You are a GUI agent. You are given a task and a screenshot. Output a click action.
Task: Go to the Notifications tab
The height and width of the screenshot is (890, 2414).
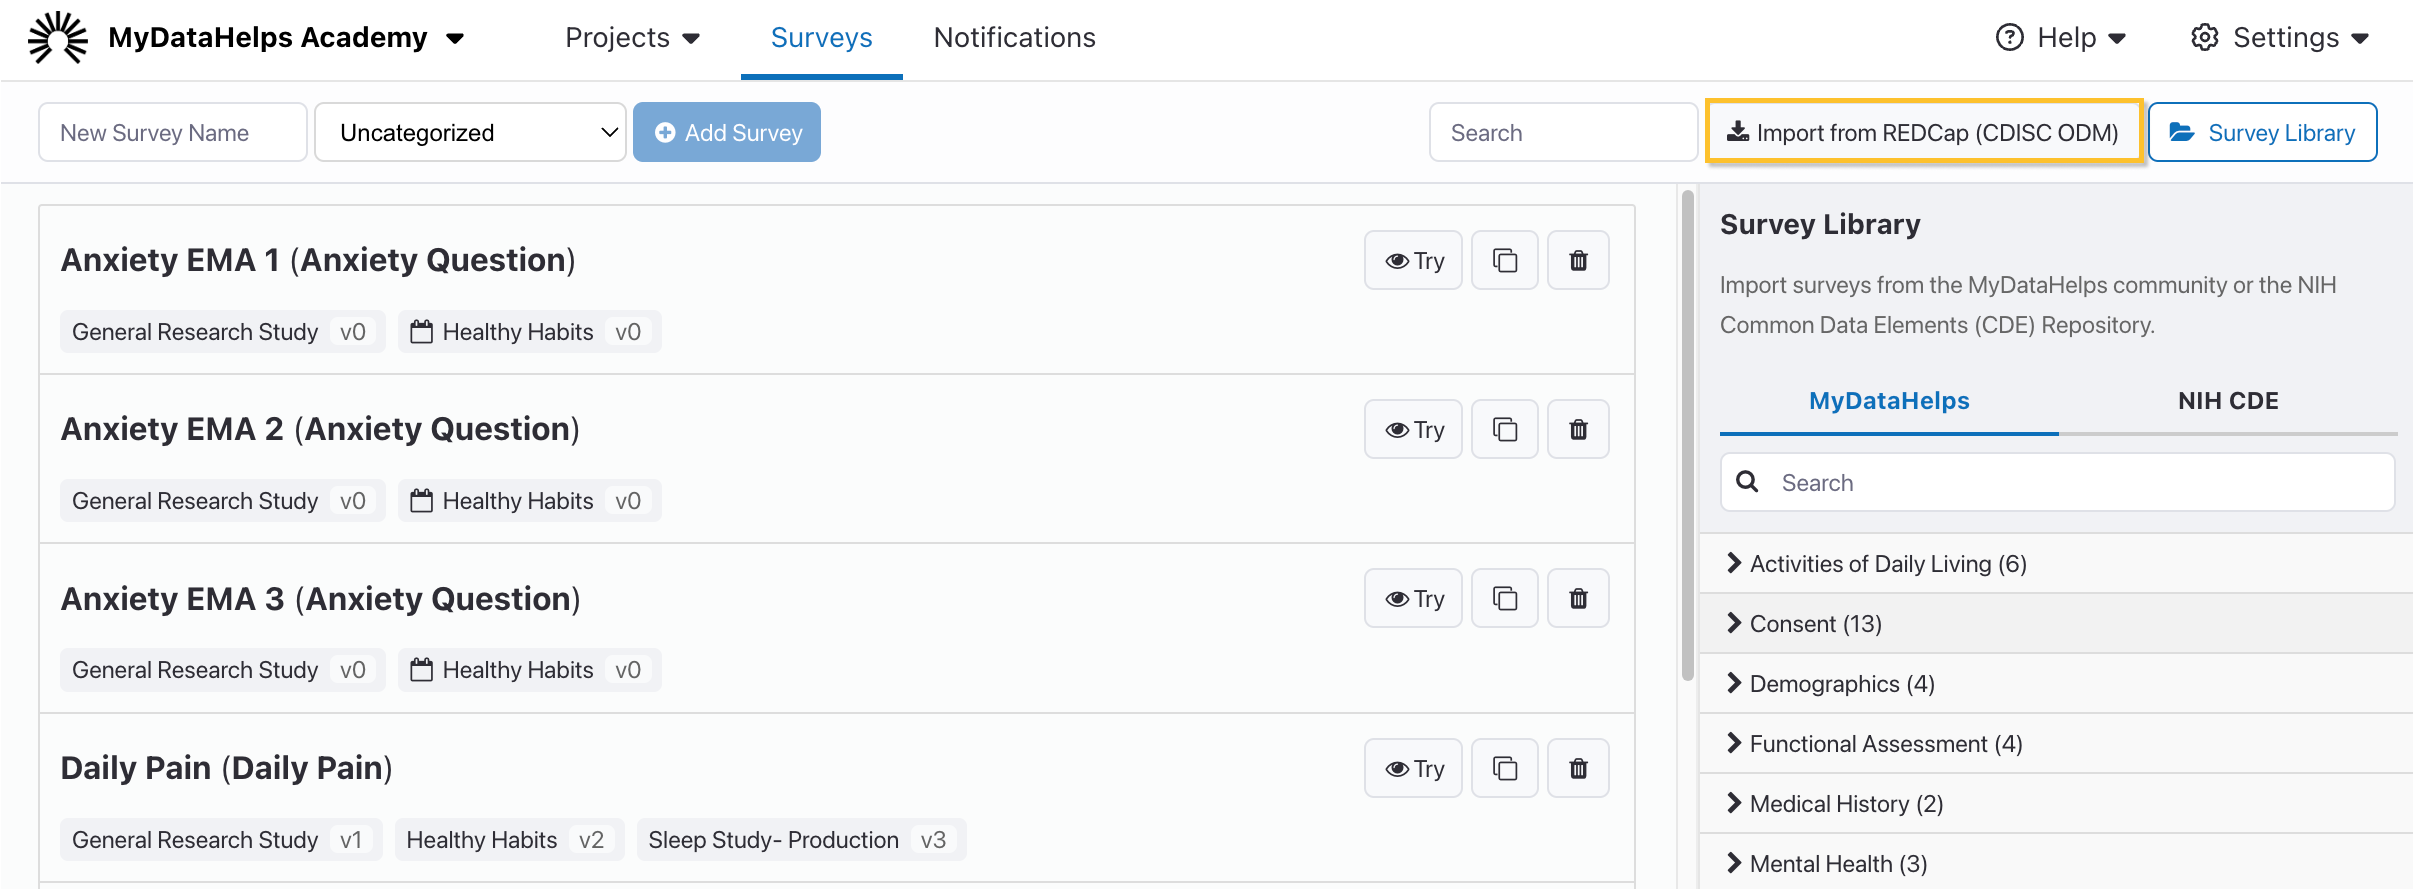coord(1014,38)
